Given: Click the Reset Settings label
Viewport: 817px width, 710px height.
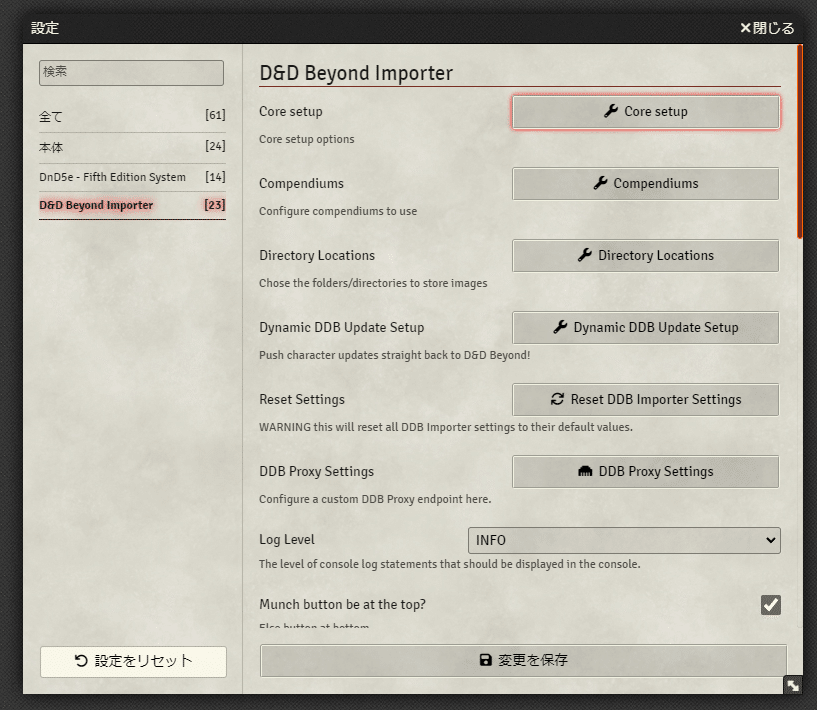Looking at the screenshot, I should point(302,400).
